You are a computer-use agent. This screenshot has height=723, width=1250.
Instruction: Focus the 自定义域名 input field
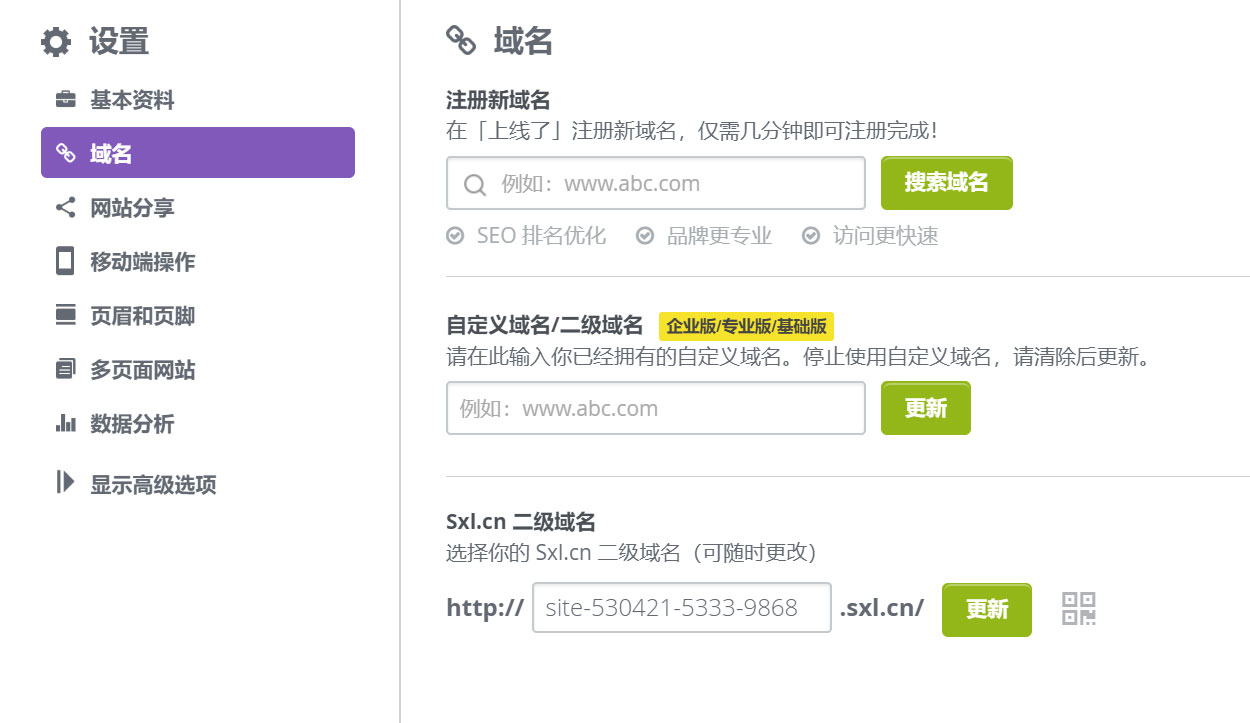[655, 408]
